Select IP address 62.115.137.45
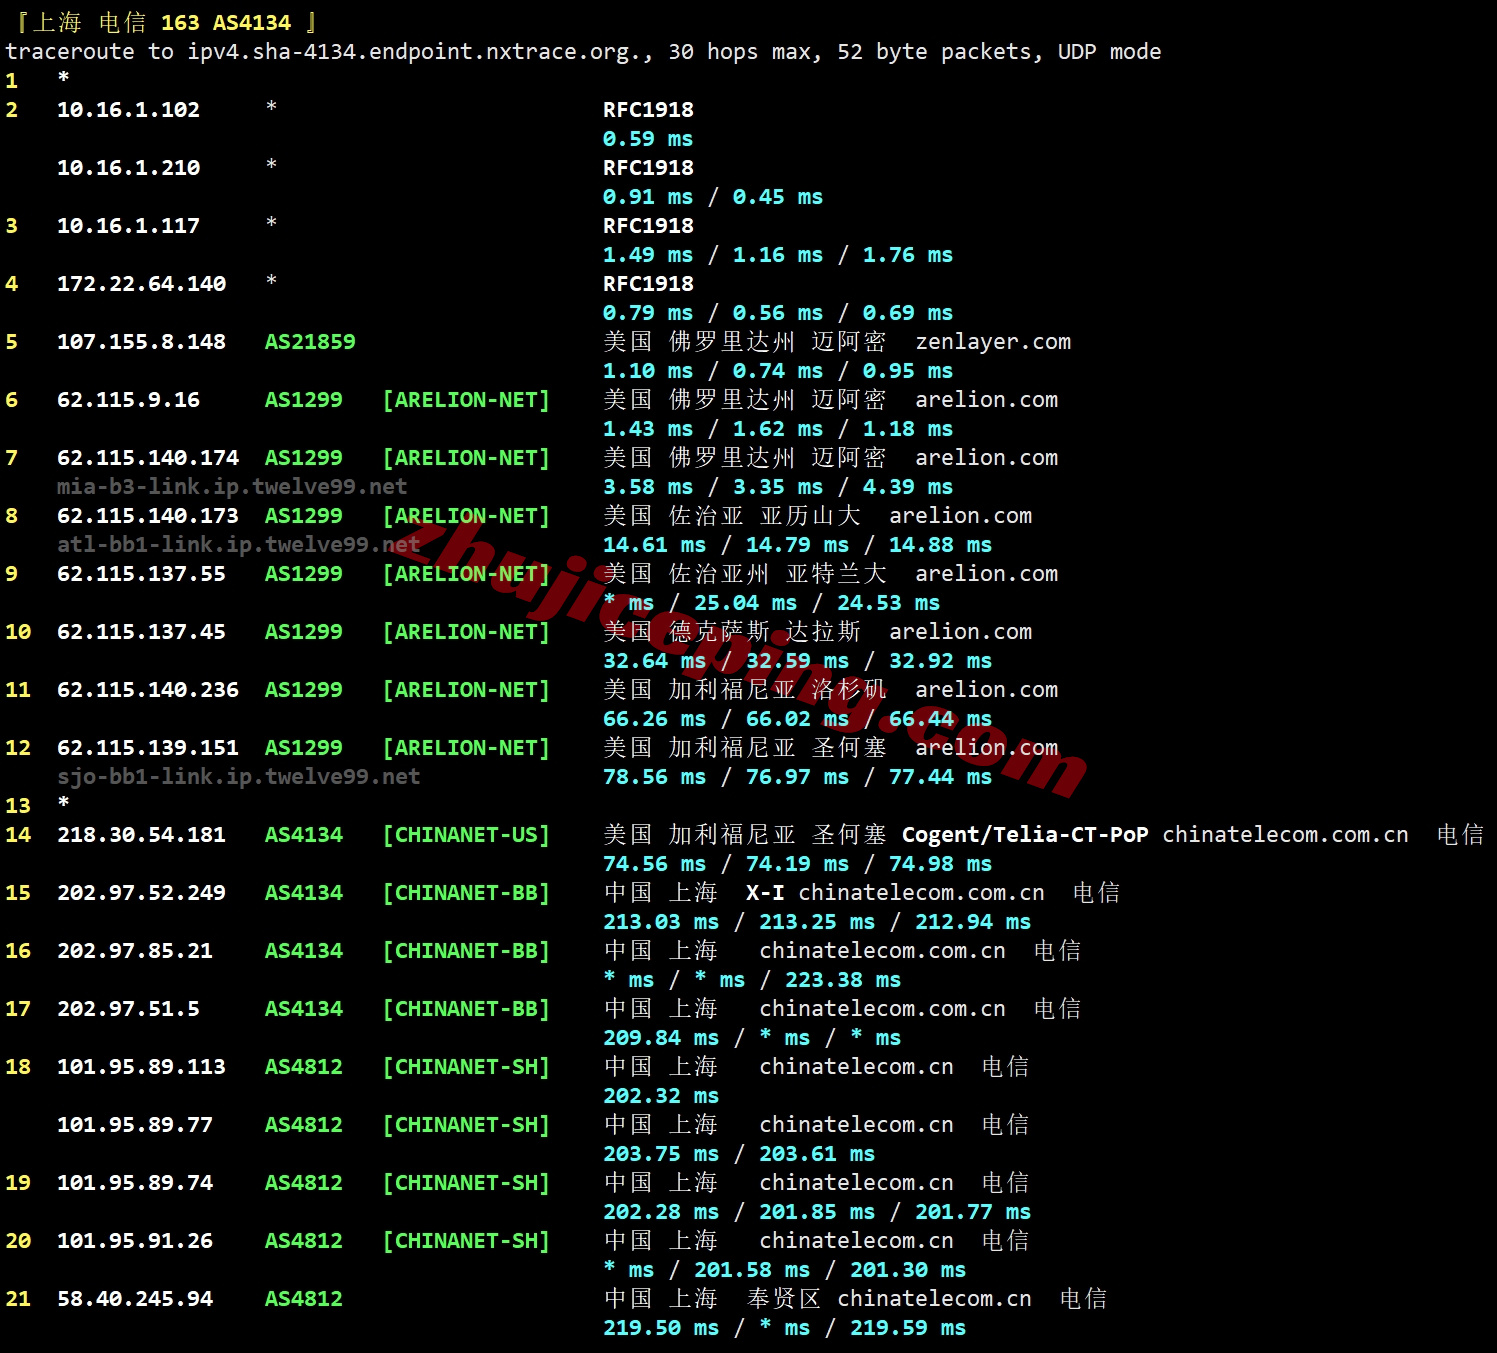Image resolution: width=1497 pixels, height=1353 pixels. coord(141,632)
